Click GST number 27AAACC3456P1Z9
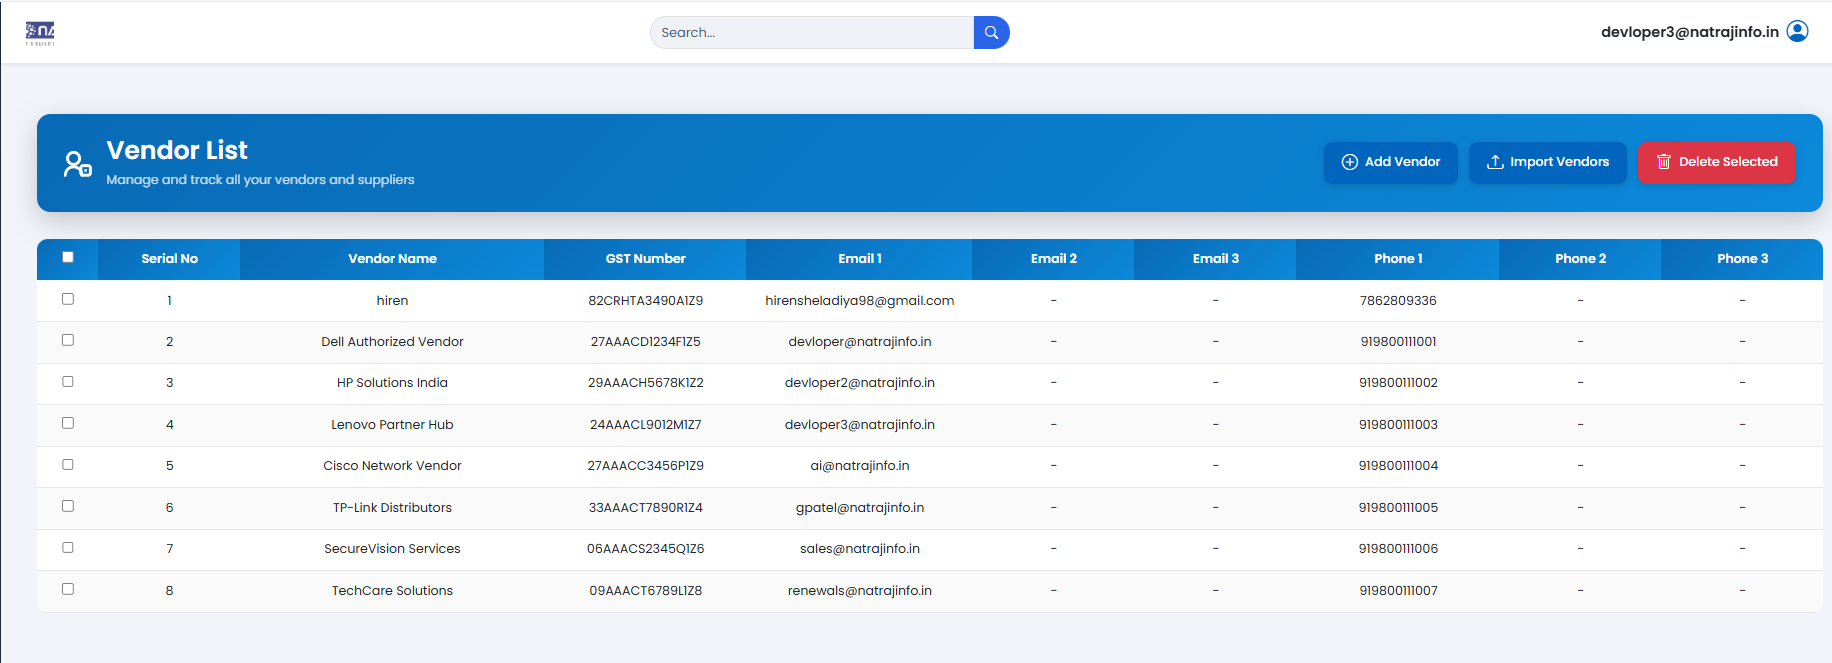Image resolution: width=1832 pixels, height=663 pixels. [645, 466]
